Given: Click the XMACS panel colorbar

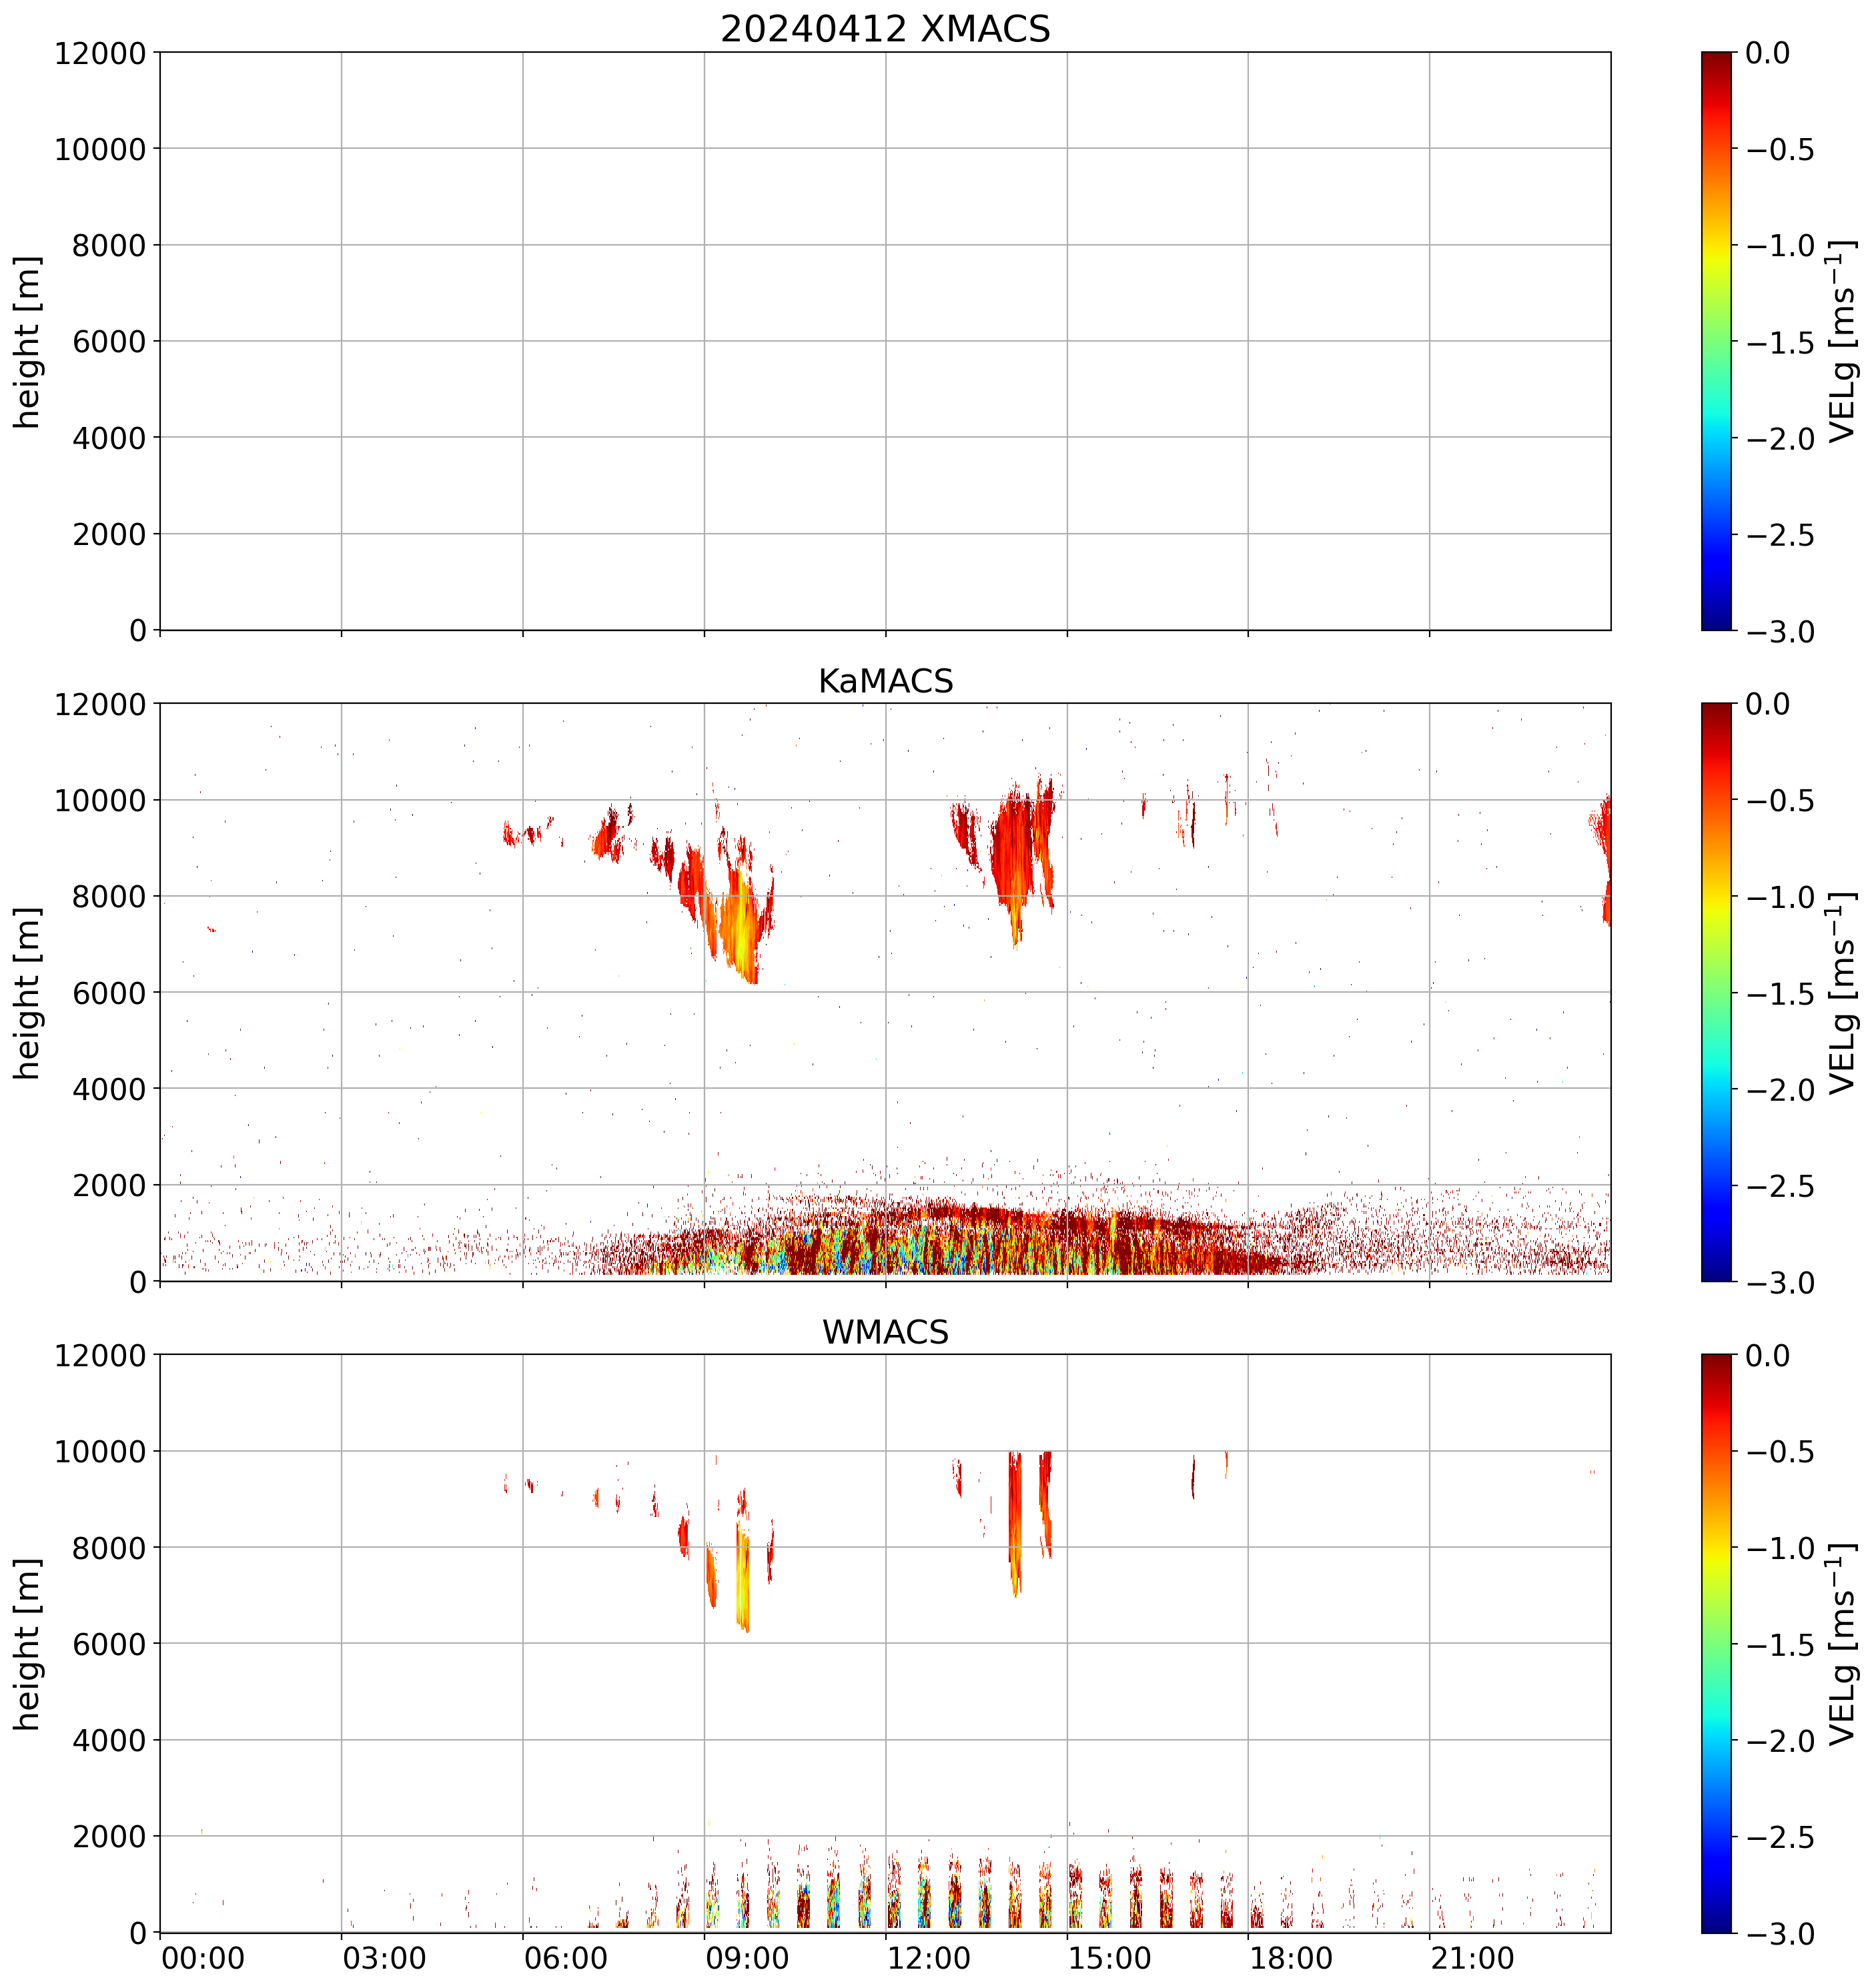Looking at the screenshot, I should (x=1716, y=341).
